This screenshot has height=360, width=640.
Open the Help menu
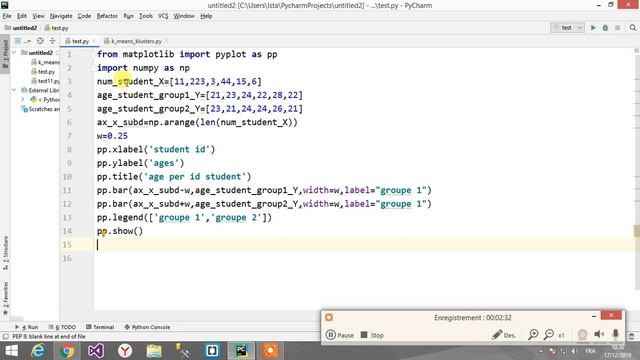pyautogui.click(x=206, y=16)
